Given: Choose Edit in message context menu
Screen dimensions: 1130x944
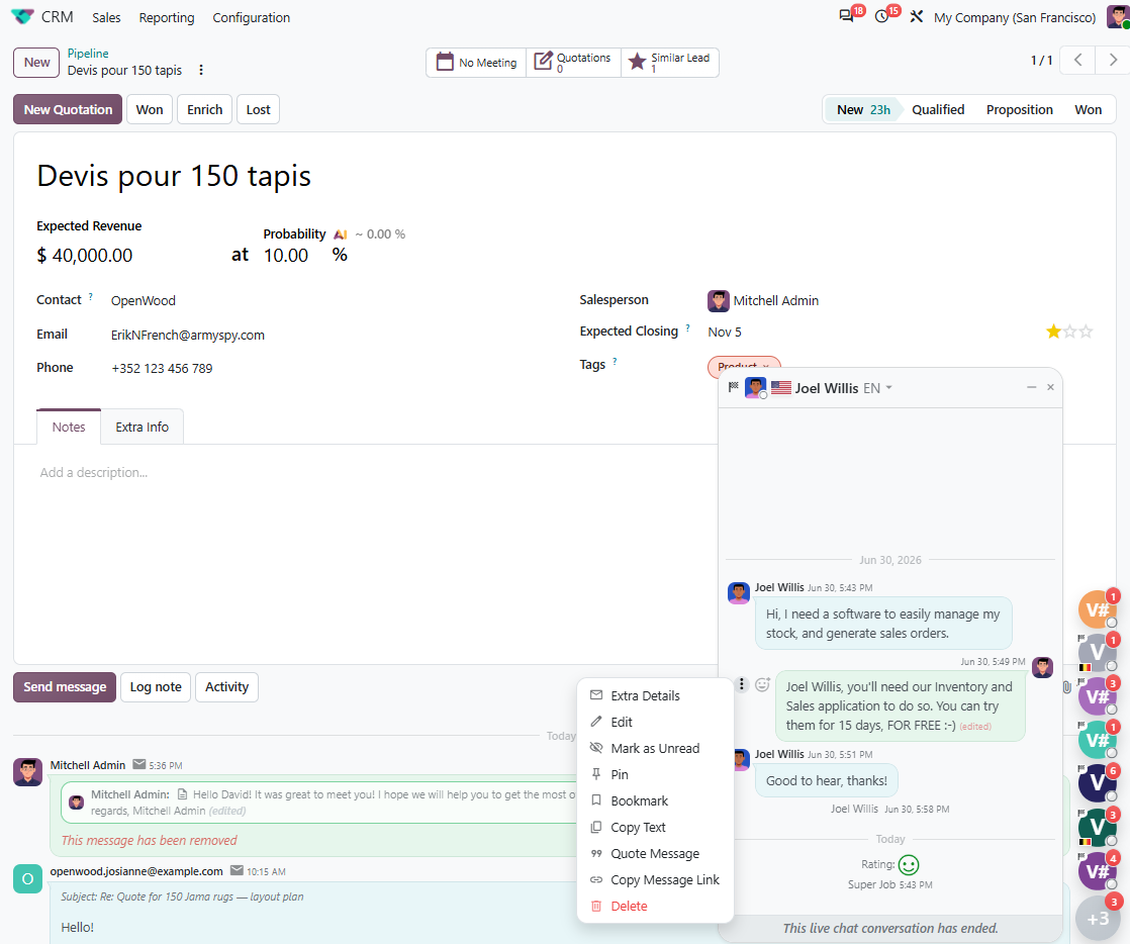Looking at the screenshot, I should 655,722.
